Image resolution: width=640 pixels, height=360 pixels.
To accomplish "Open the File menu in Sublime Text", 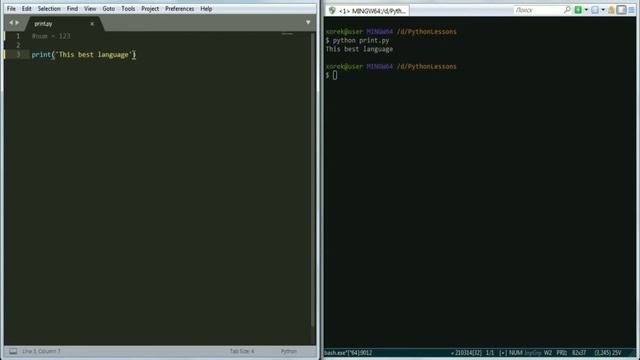I will [x=11, y=9].
